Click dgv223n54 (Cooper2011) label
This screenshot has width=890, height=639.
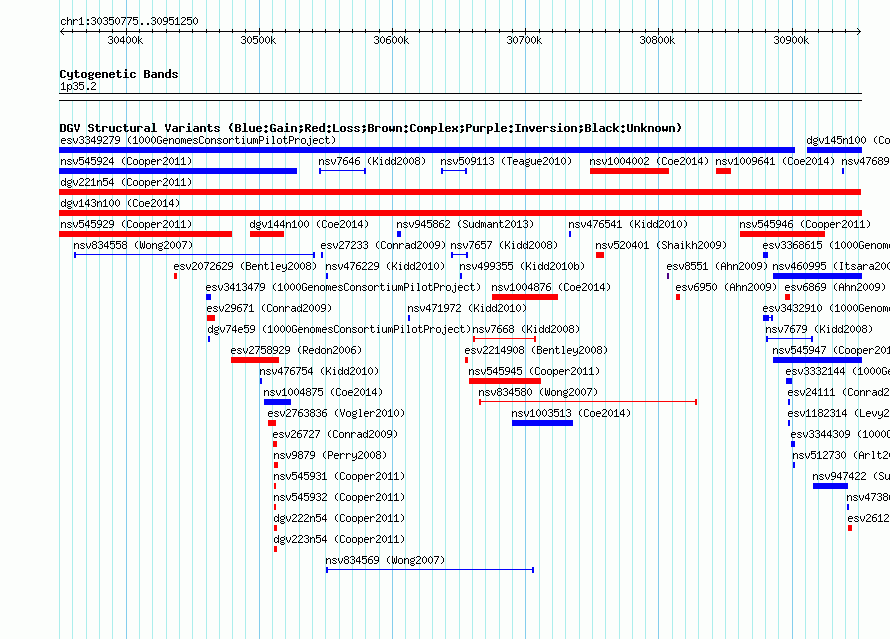[339, 539]
